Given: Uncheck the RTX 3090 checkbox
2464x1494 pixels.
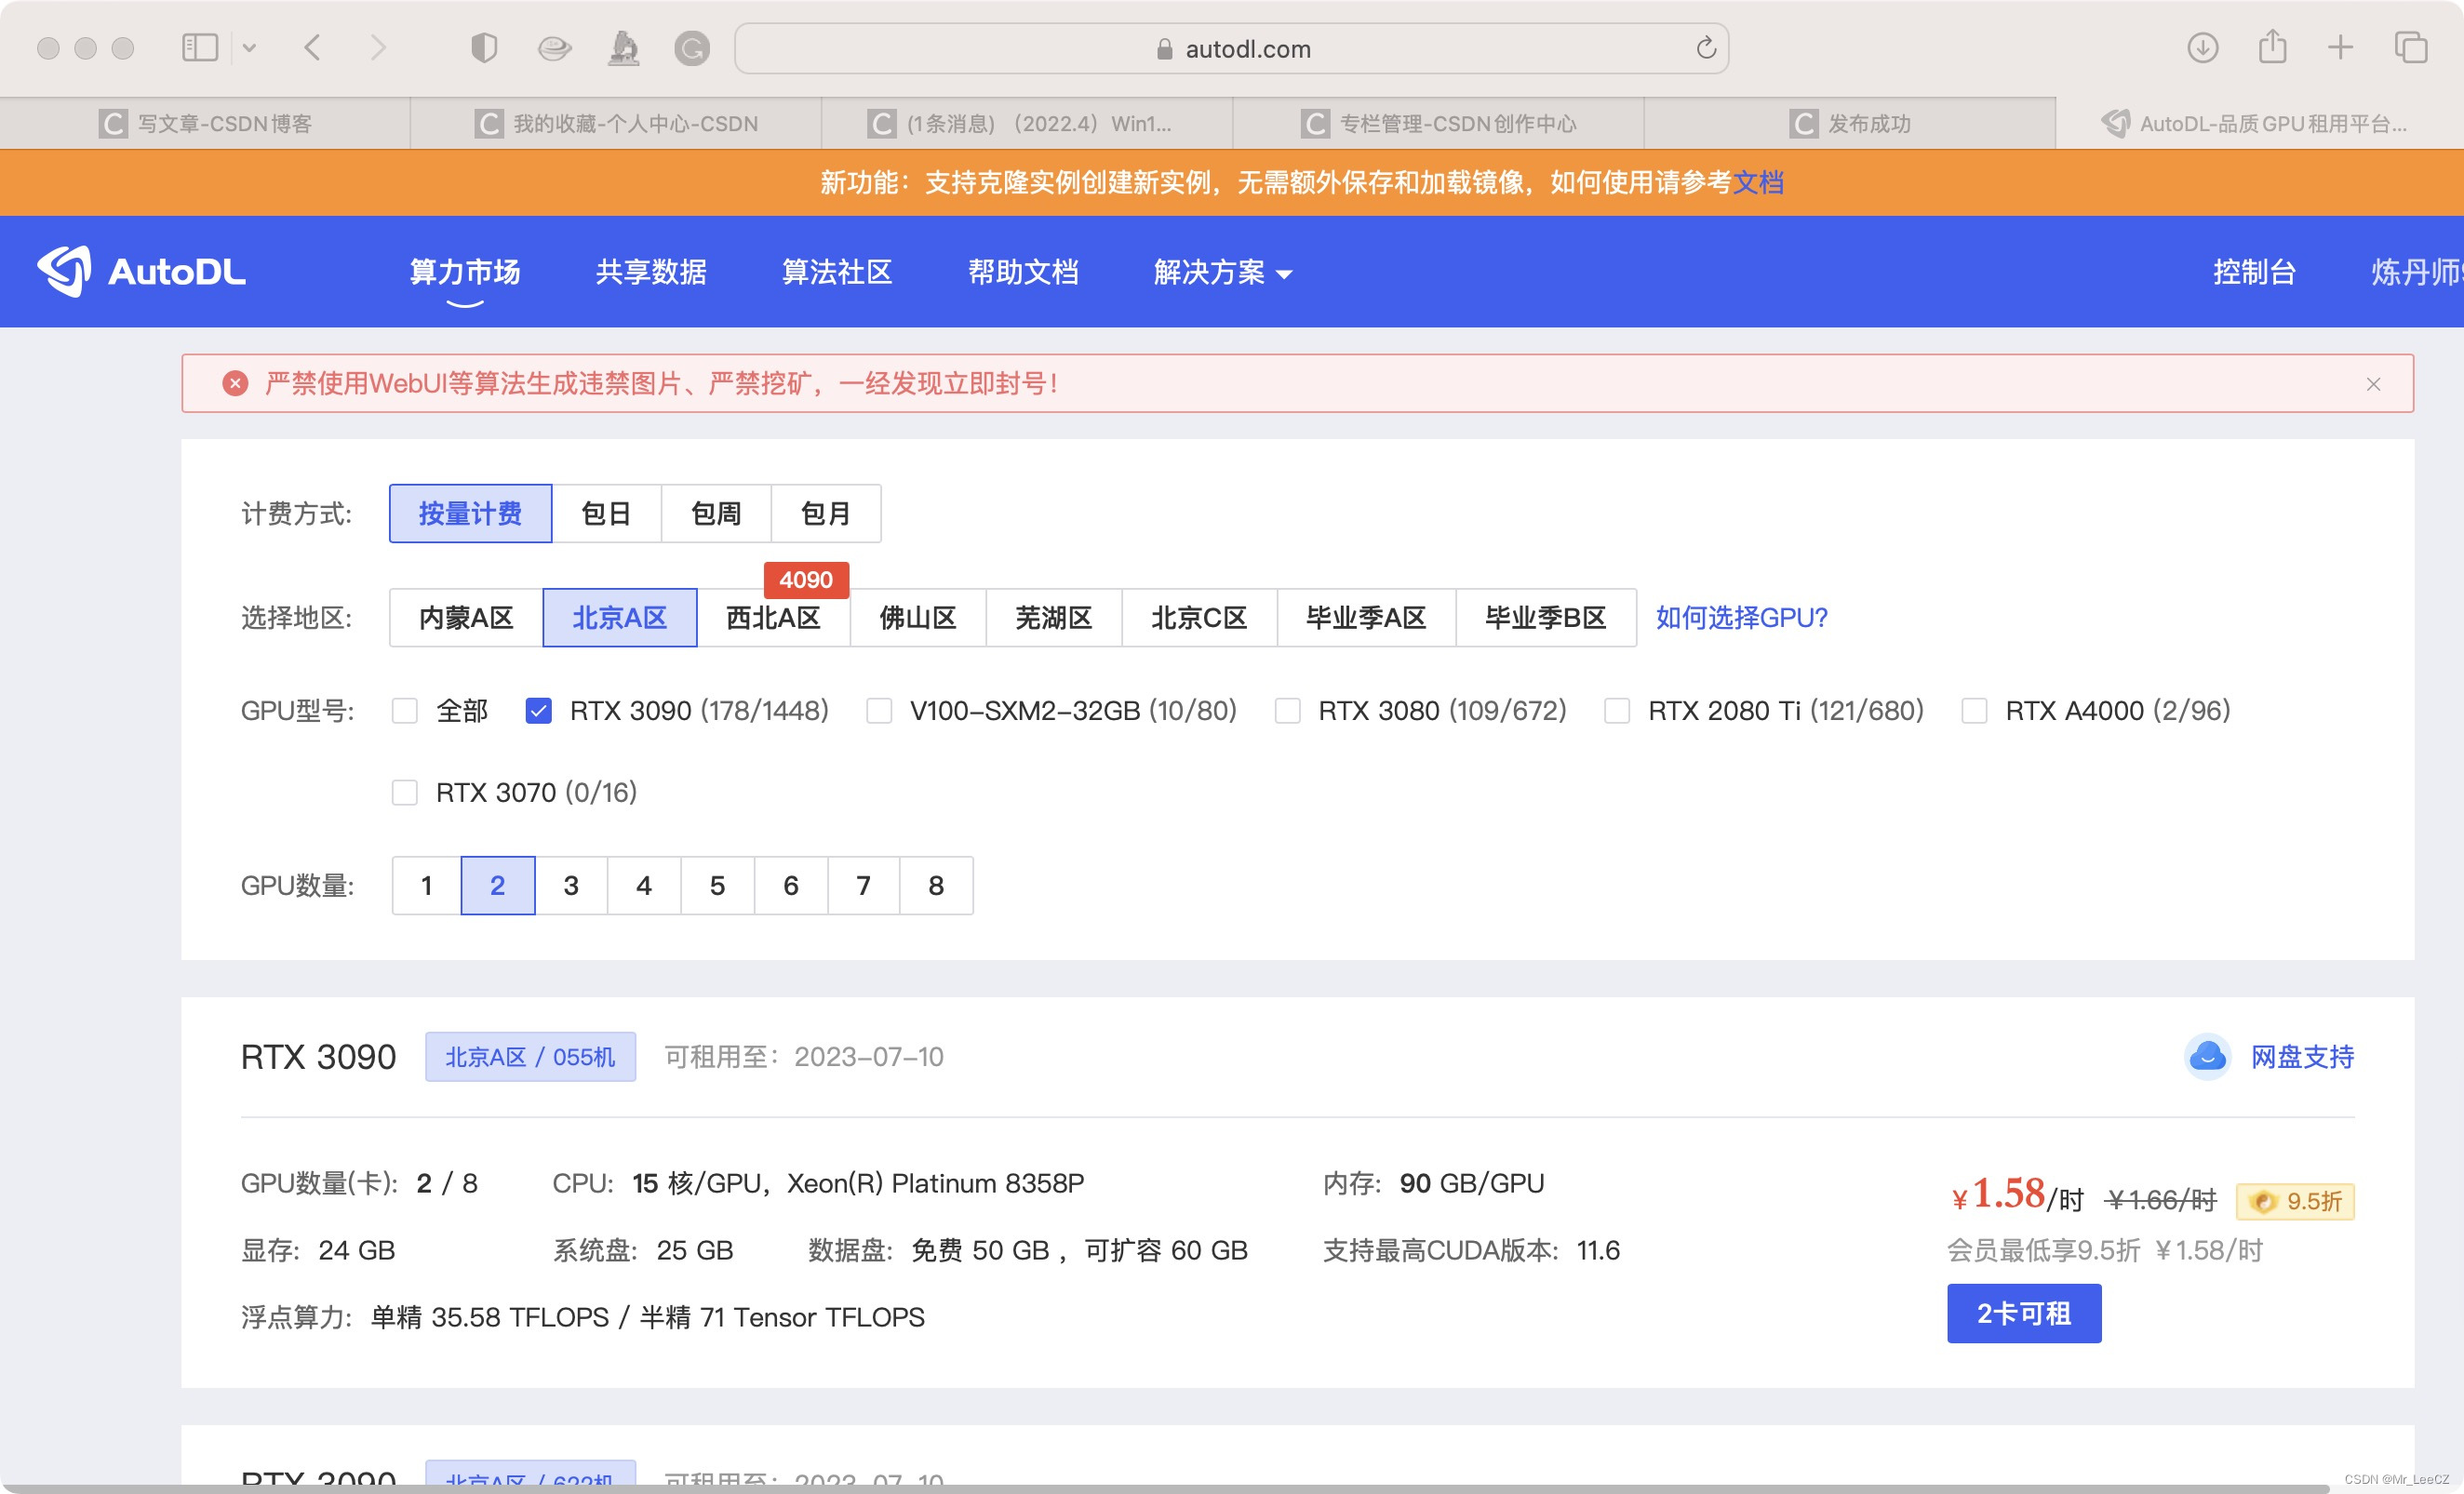Looking at the screenshot, I should pos(538,711).
